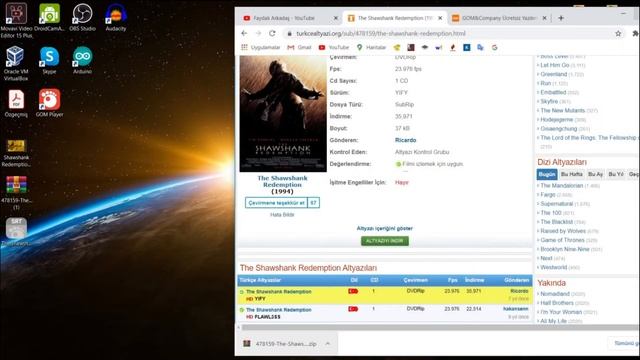Image resolution: width=640 pixels, height=360 pixels.
Task: Close the Shawshank Redemption tab
Action: 440,18
